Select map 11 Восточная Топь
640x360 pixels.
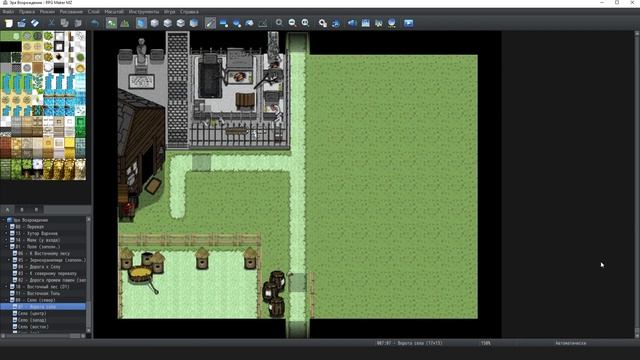(x=37, y=293)
